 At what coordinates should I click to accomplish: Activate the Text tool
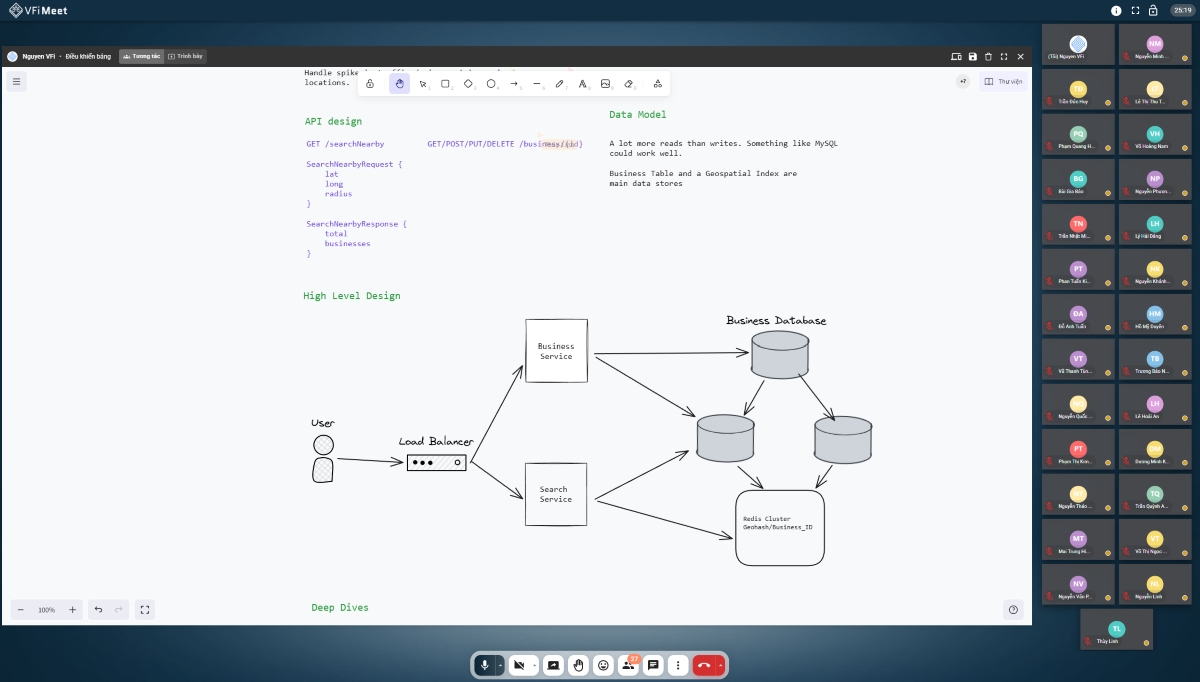582,84
